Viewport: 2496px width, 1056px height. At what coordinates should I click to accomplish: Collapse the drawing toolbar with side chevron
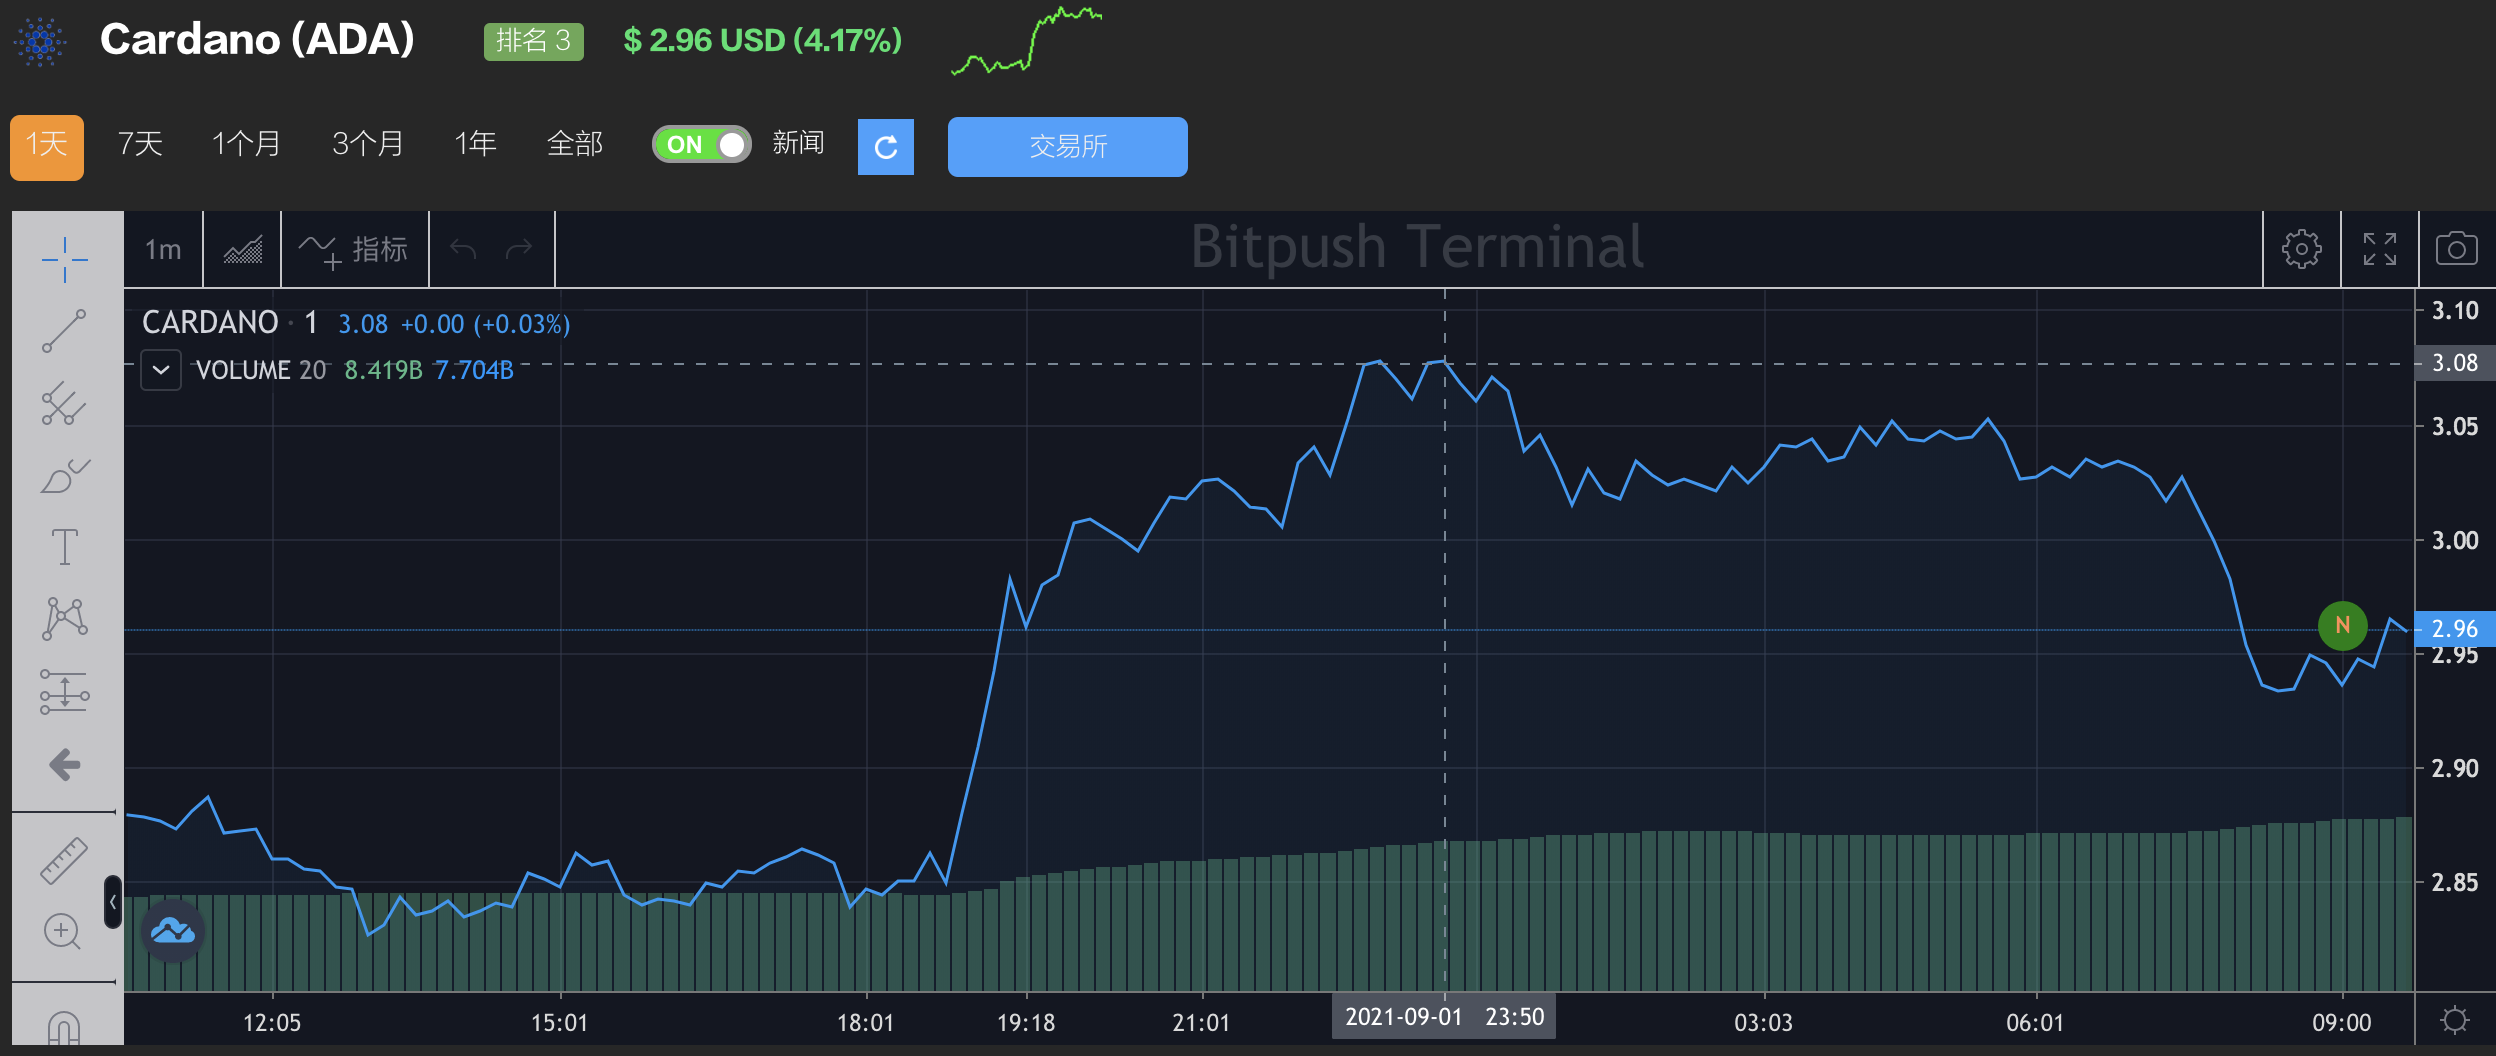point(113,902)
